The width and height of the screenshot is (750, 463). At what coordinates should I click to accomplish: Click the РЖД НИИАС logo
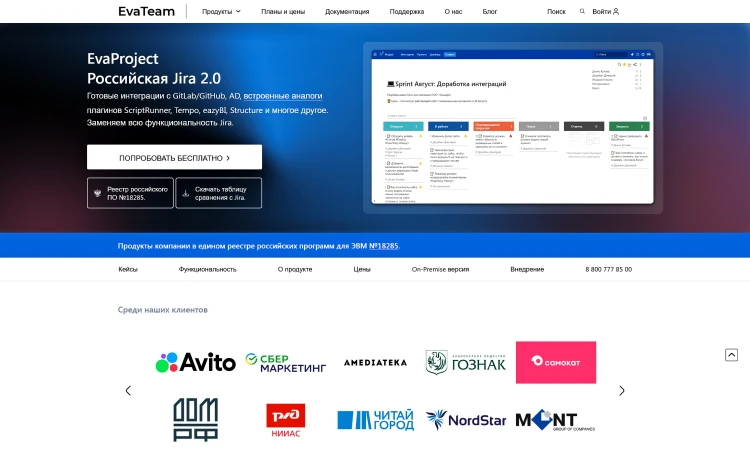pos(286,420)
